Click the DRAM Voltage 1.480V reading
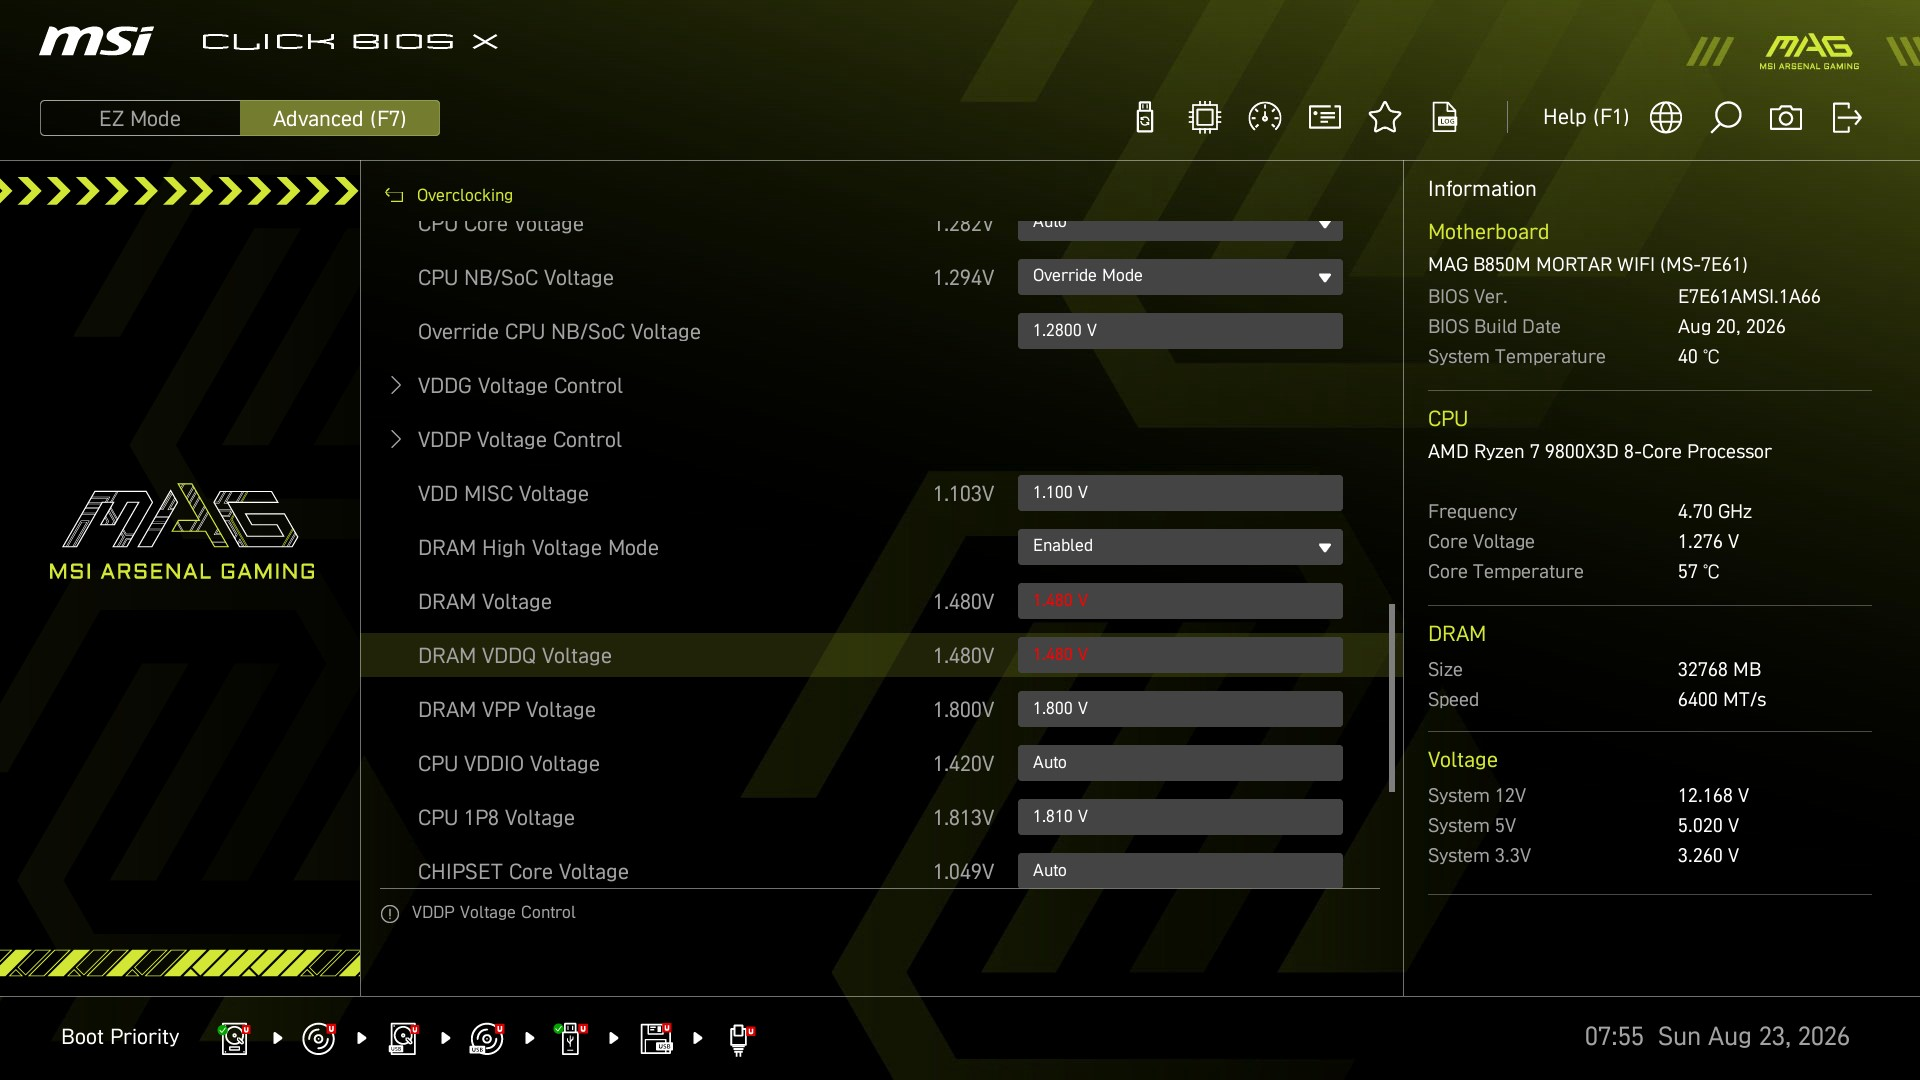1920x1080 pixels. [963, 602]
